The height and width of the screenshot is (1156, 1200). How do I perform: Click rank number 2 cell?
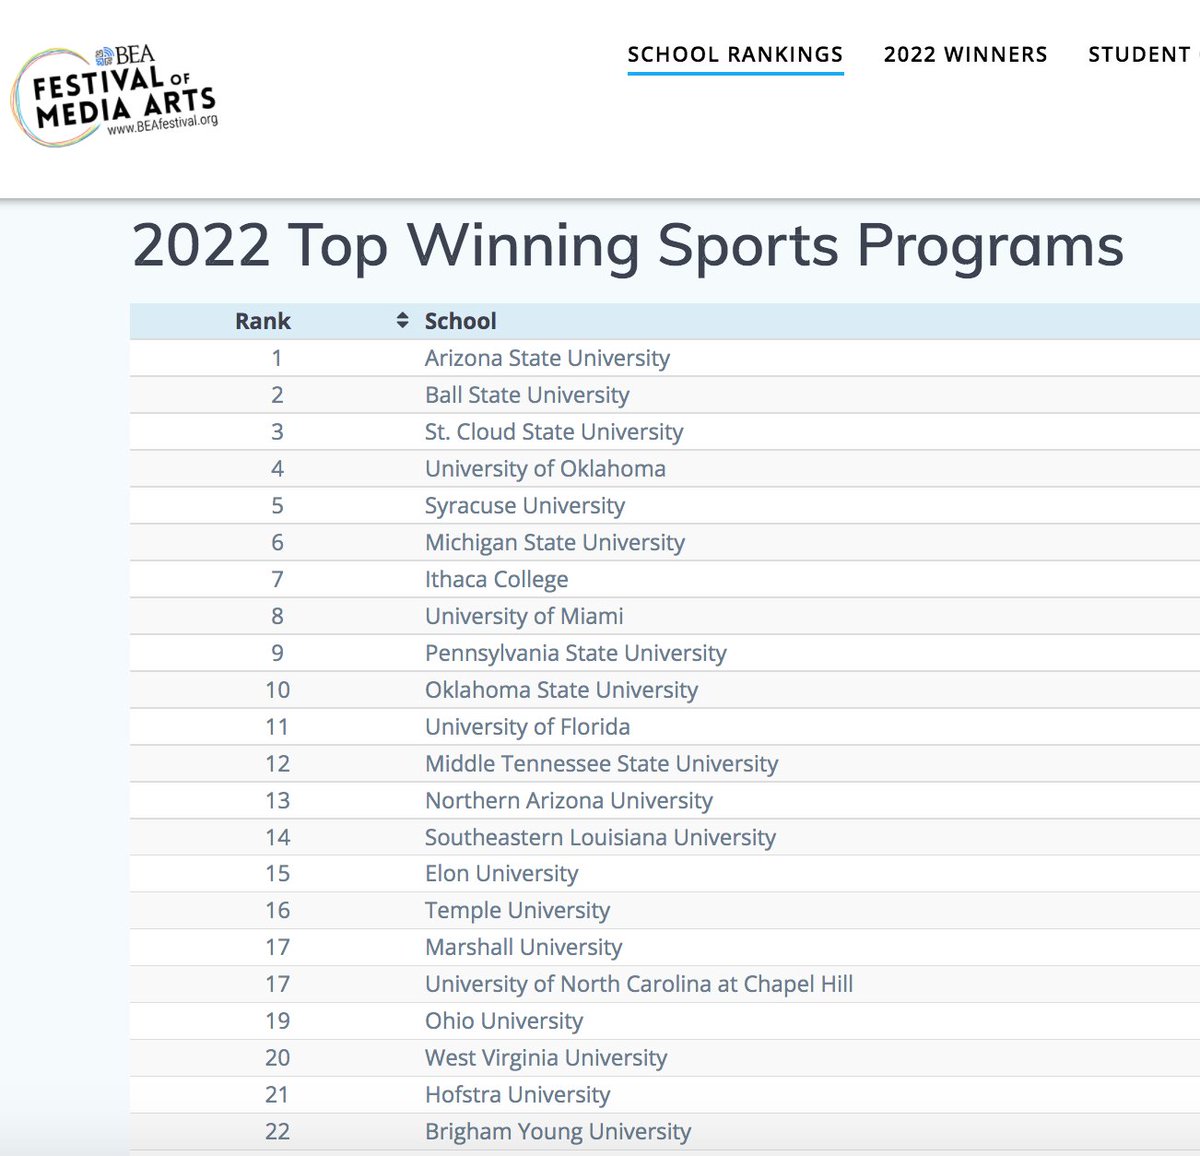pyautogui.click(x=277, y=395)
